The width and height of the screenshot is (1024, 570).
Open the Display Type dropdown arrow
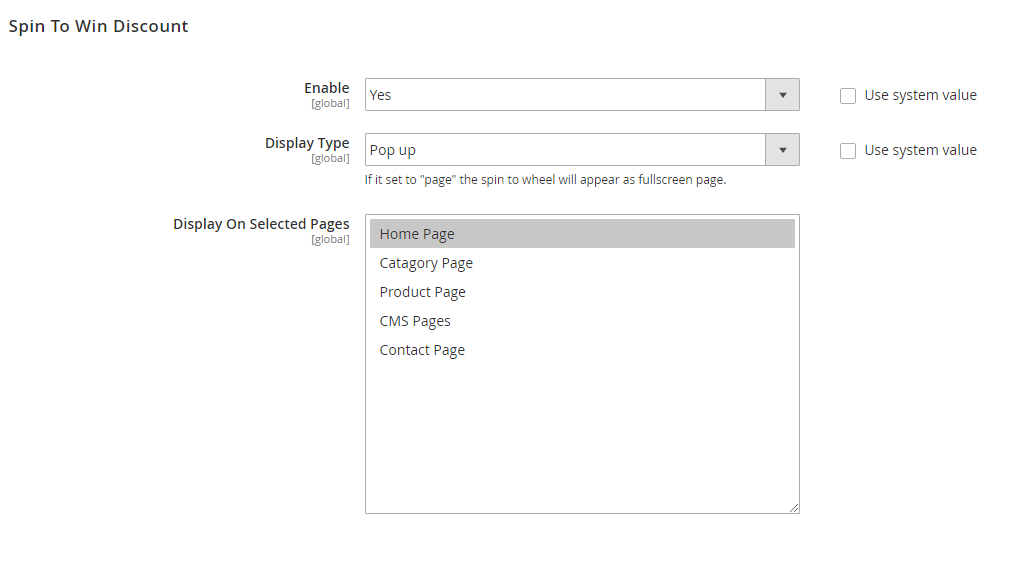pos(782,150)
